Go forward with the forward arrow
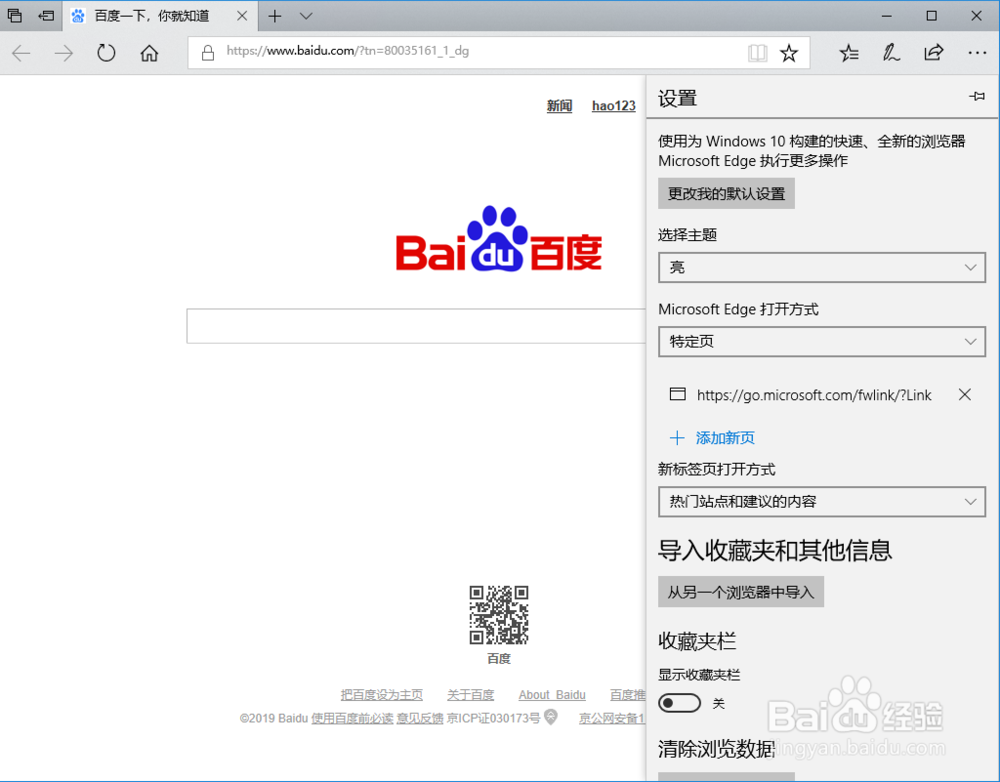 [x=64, y=53]
